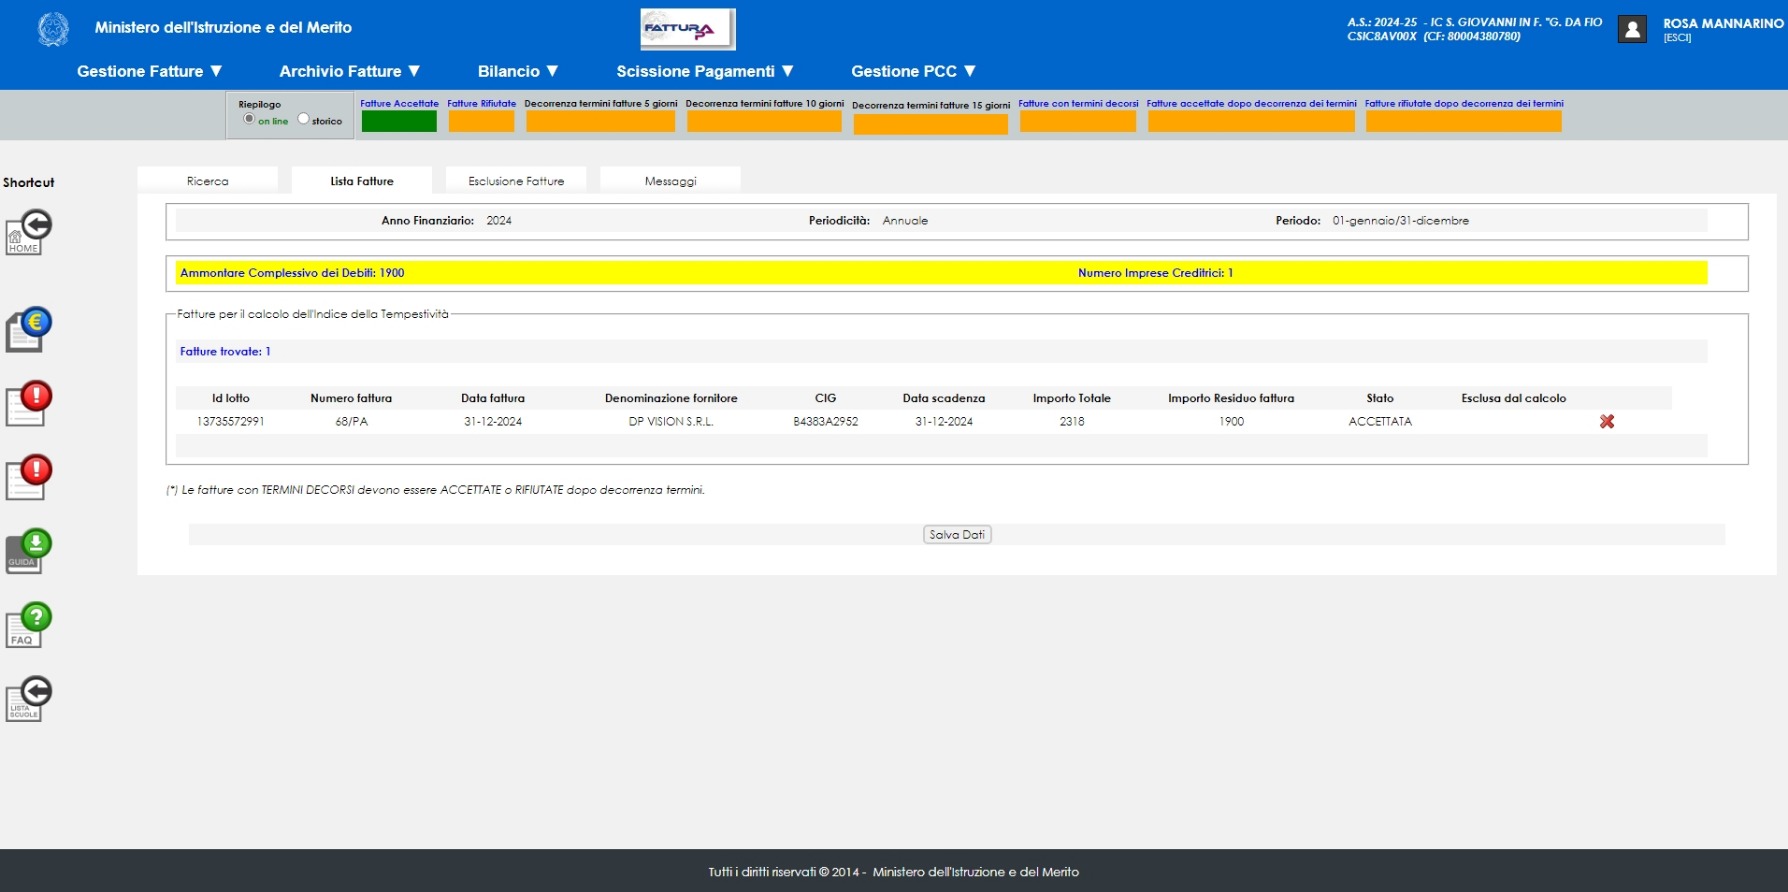Open the Esclusione Fatture tab

click(516, 181)
